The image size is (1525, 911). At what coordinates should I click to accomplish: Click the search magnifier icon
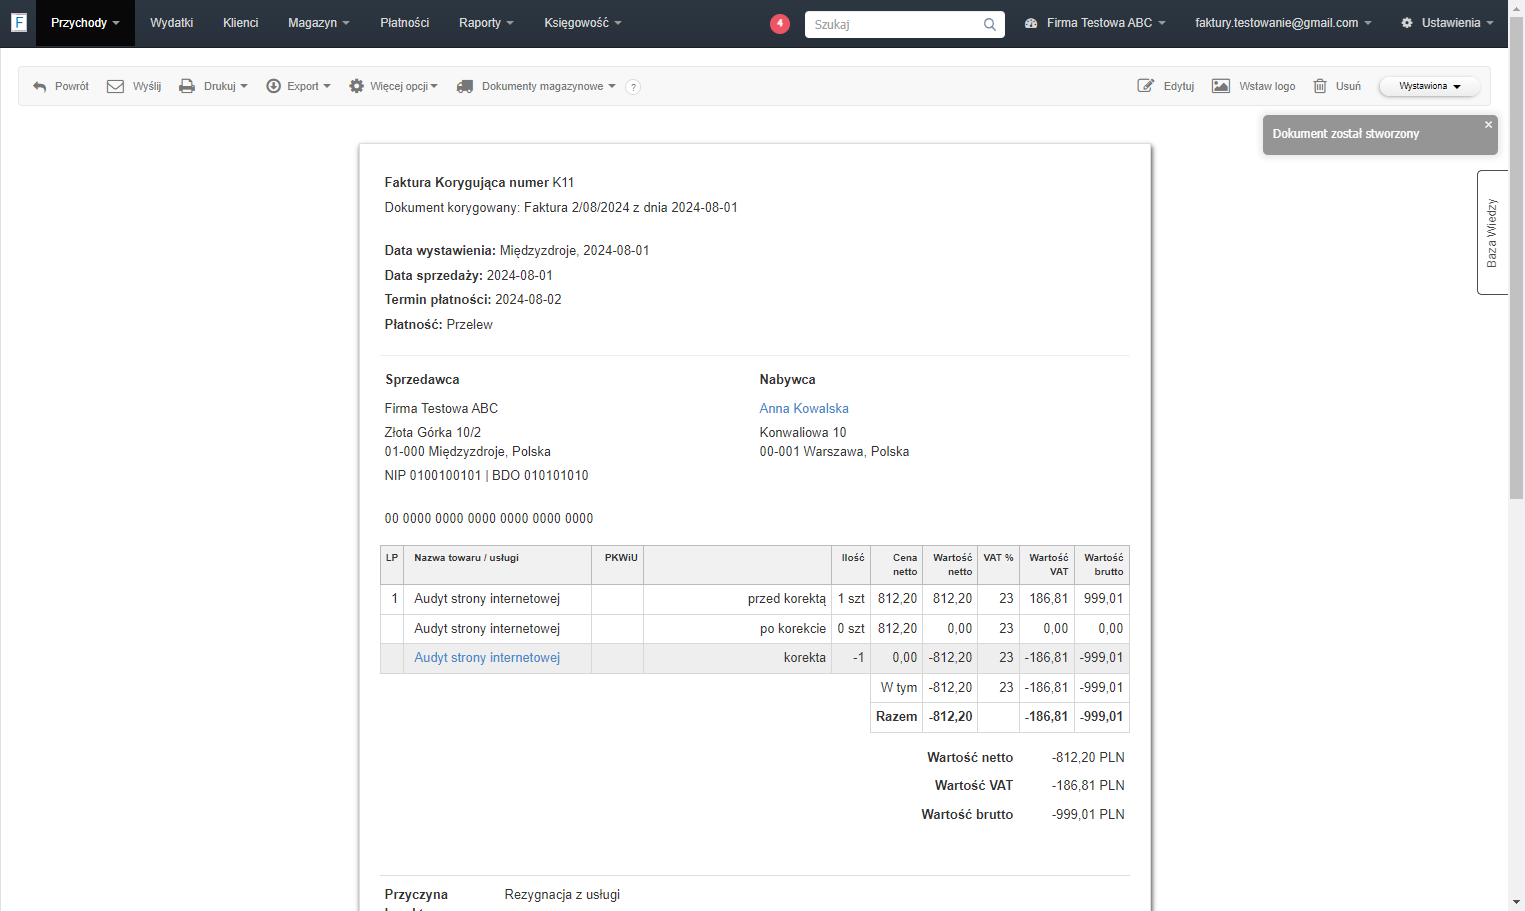pyautogui.click(x=989, y=25)
